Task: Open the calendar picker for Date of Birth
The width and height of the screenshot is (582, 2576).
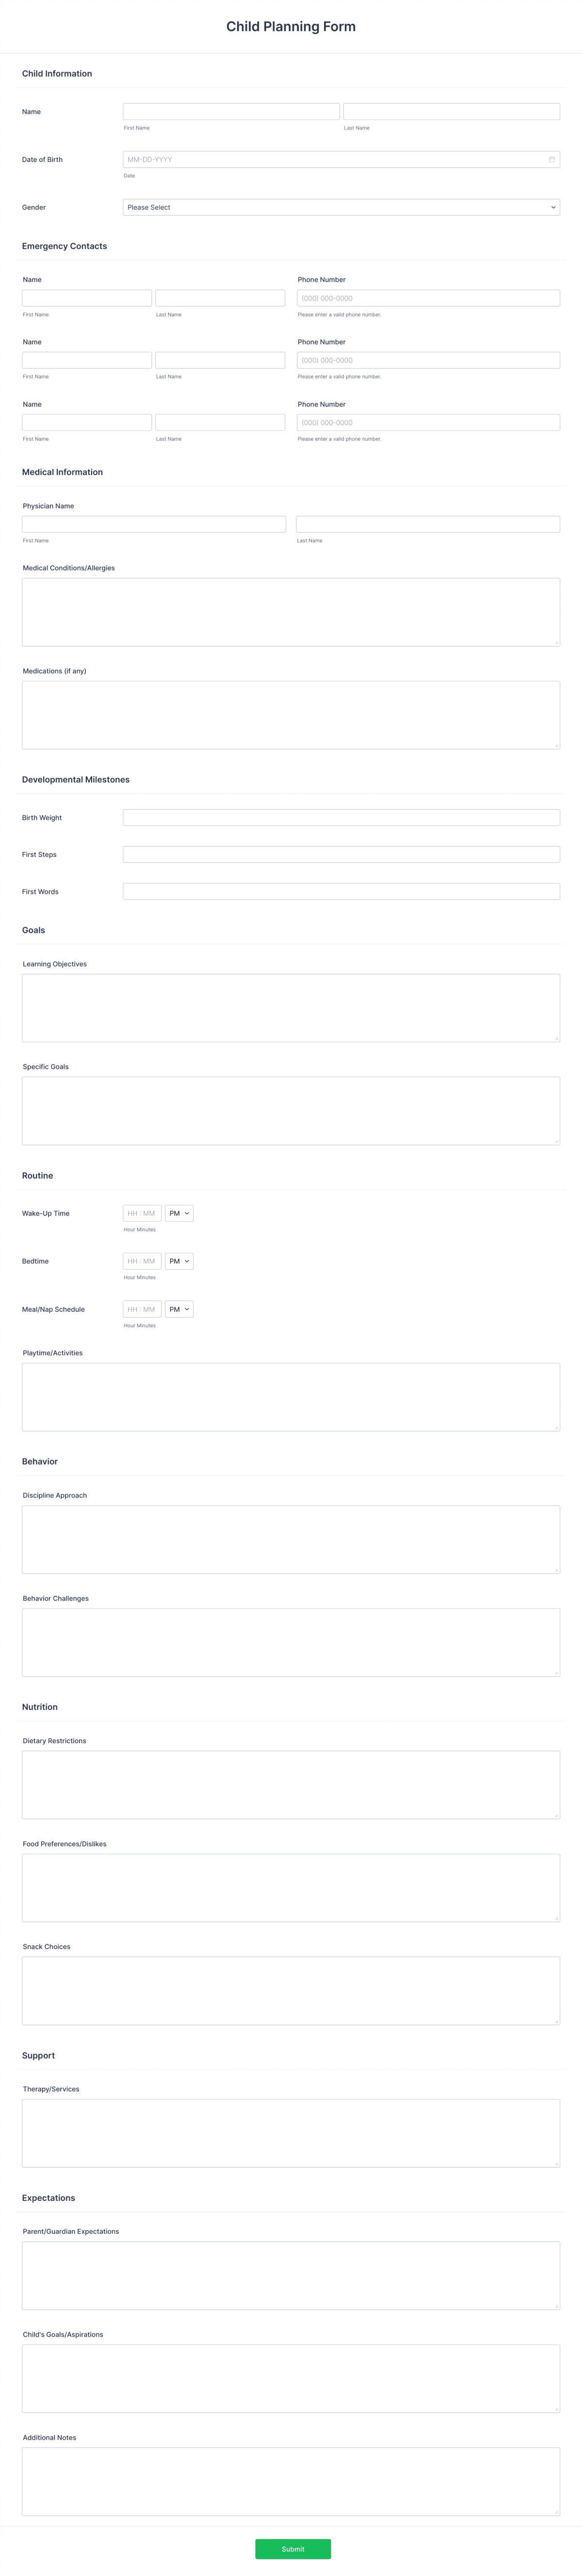Action: 552,159
